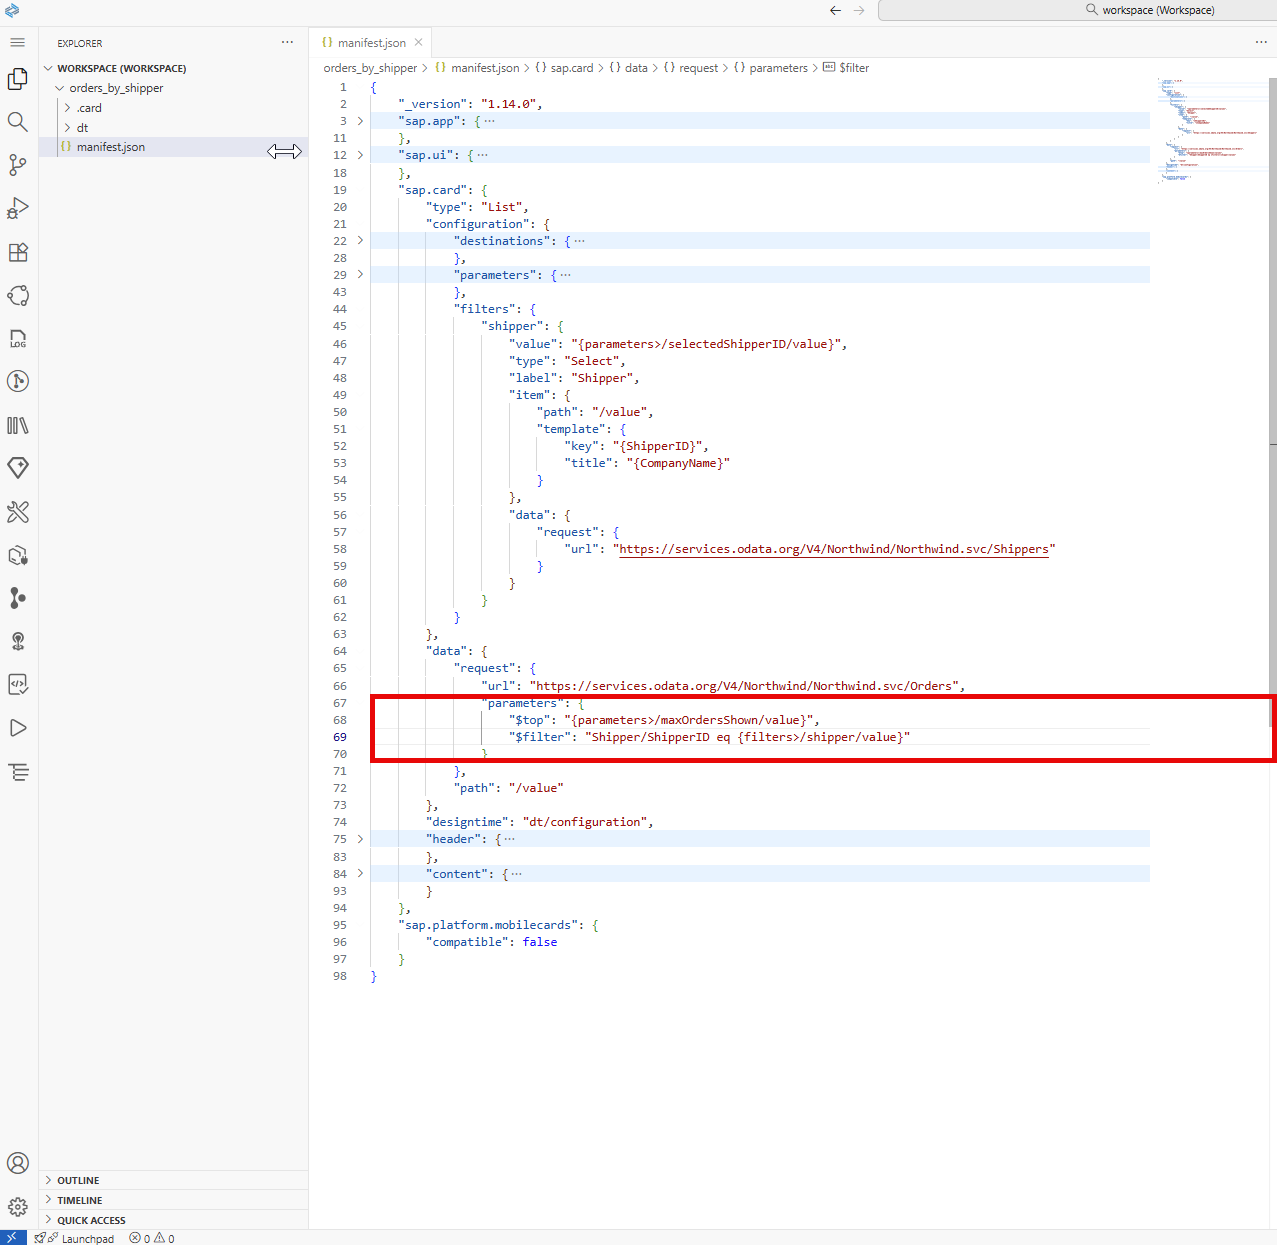Expand the QUICK ACCESS section
The height and width of the screenshot is (1245, 1277).
(x=91, y=1220)
